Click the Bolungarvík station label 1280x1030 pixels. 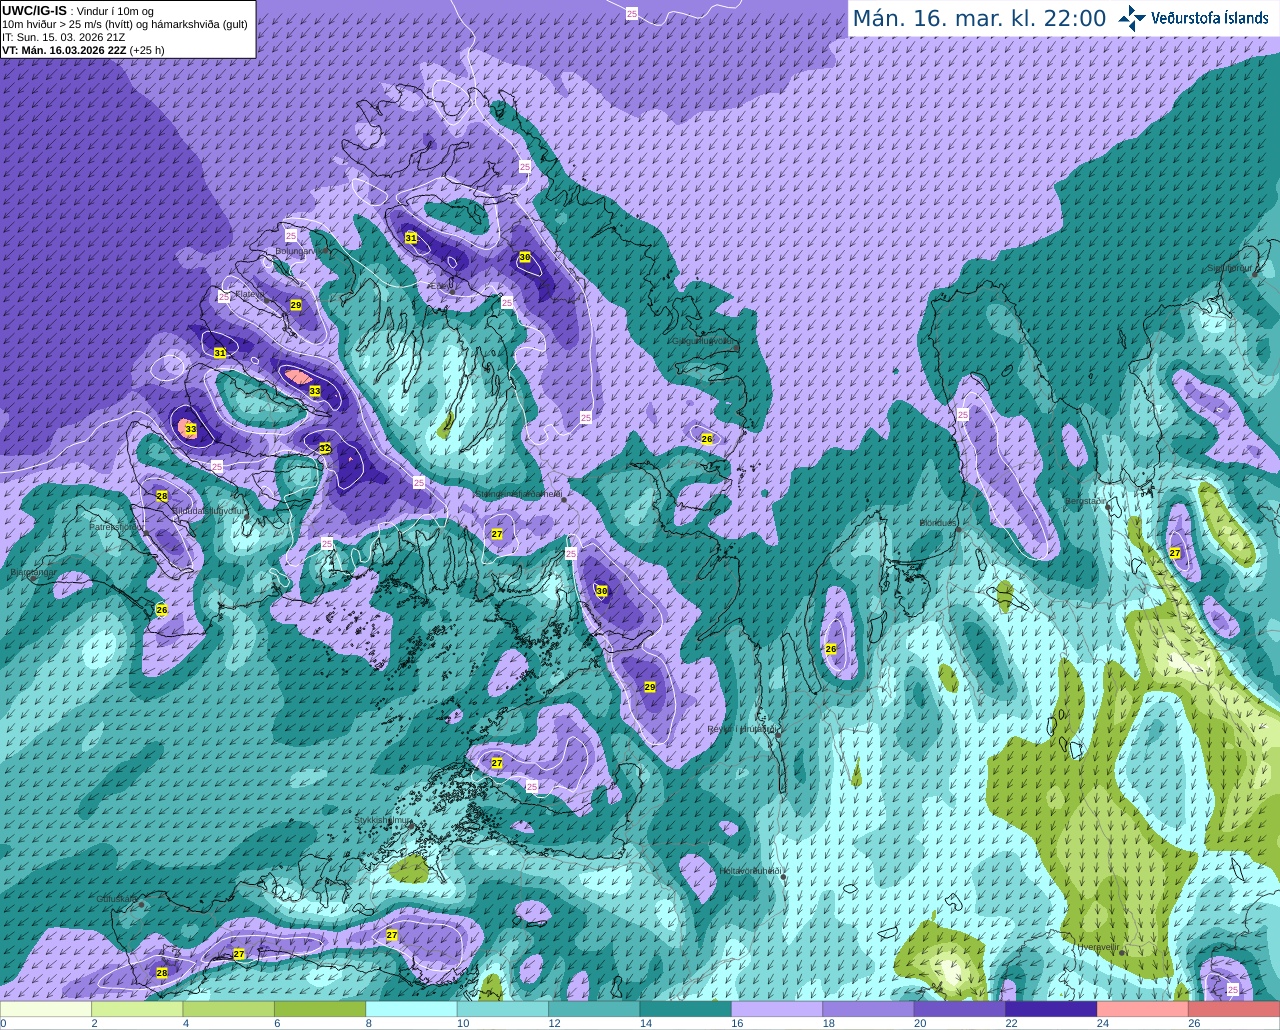pyautogui.click(x=301, y=251)
